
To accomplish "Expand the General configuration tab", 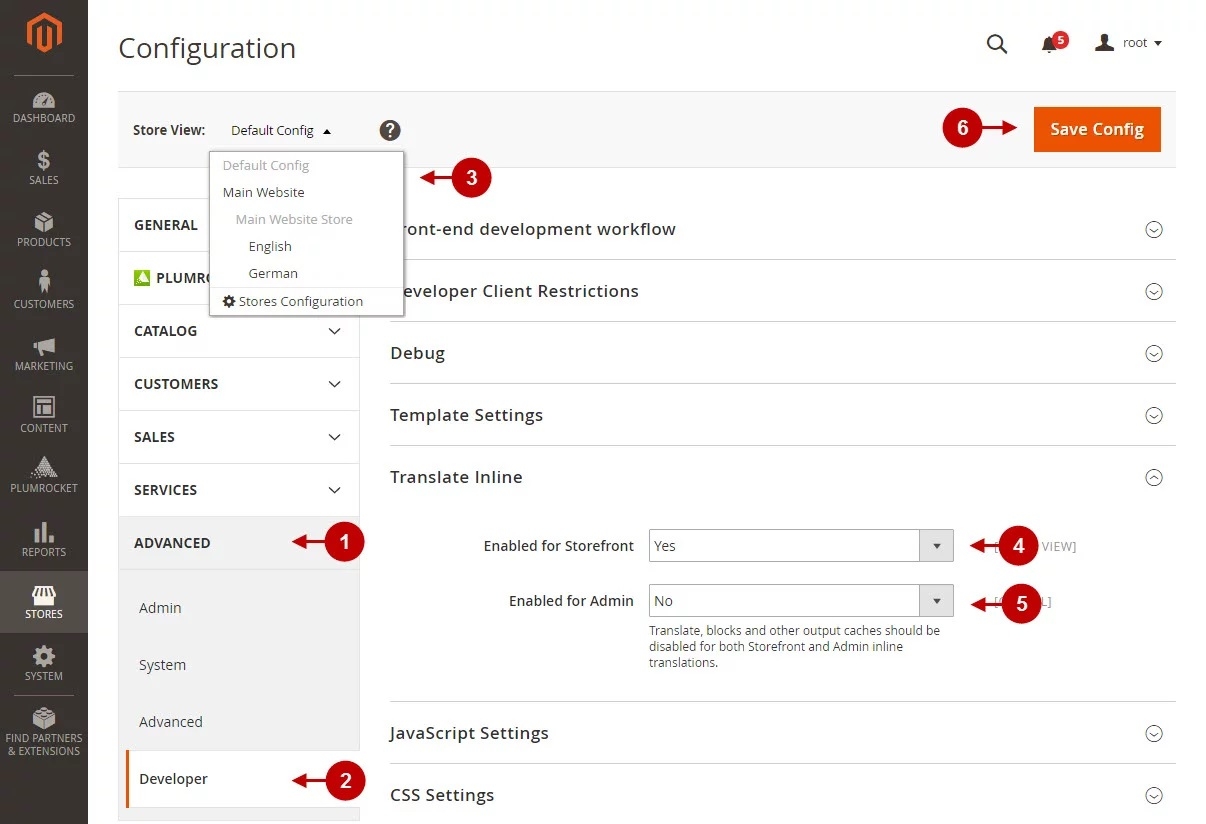I will pos(165,225).
